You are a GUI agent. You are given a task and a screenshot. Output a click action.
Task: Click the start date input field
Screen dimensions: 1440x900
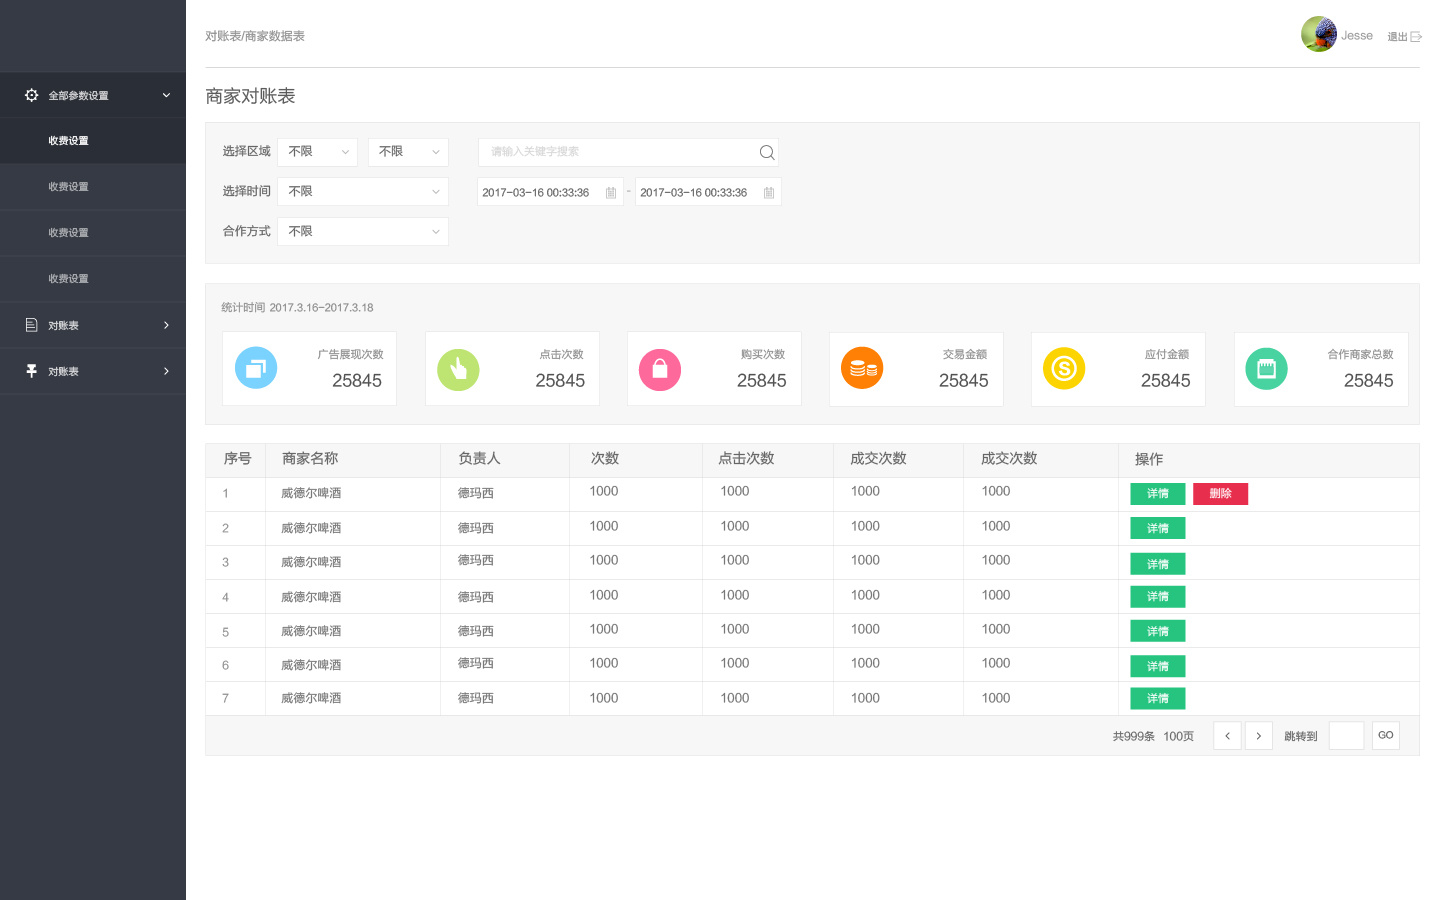[x=550, y=192]
